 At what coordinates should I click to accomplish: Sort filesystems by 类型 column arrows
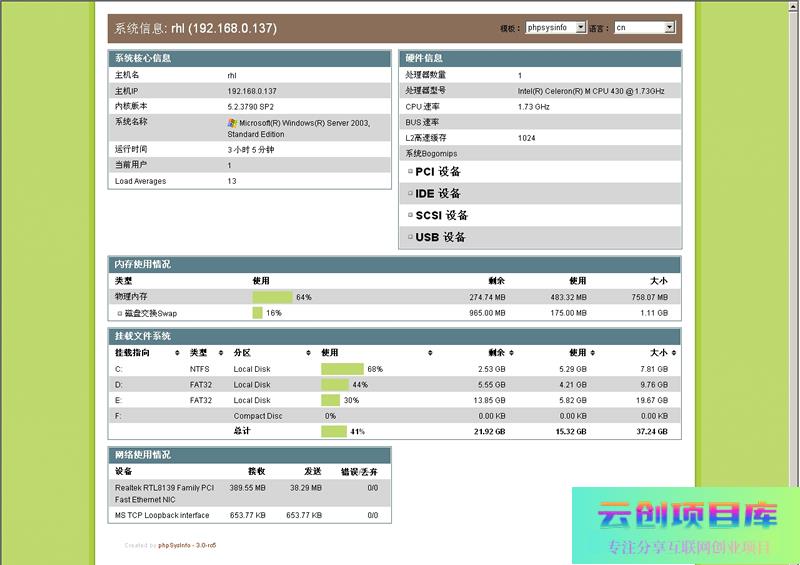tap(220, 353)
